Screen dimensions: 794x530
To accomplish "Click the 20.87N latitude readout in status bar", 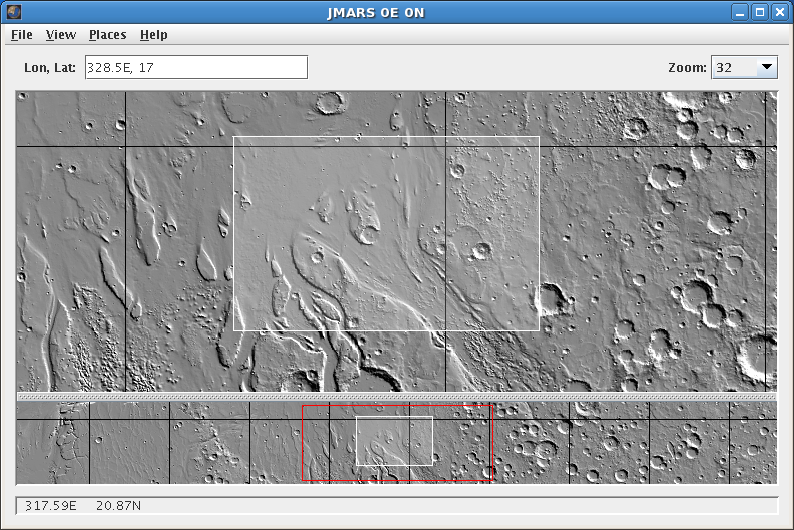I will tap(118, 506).
